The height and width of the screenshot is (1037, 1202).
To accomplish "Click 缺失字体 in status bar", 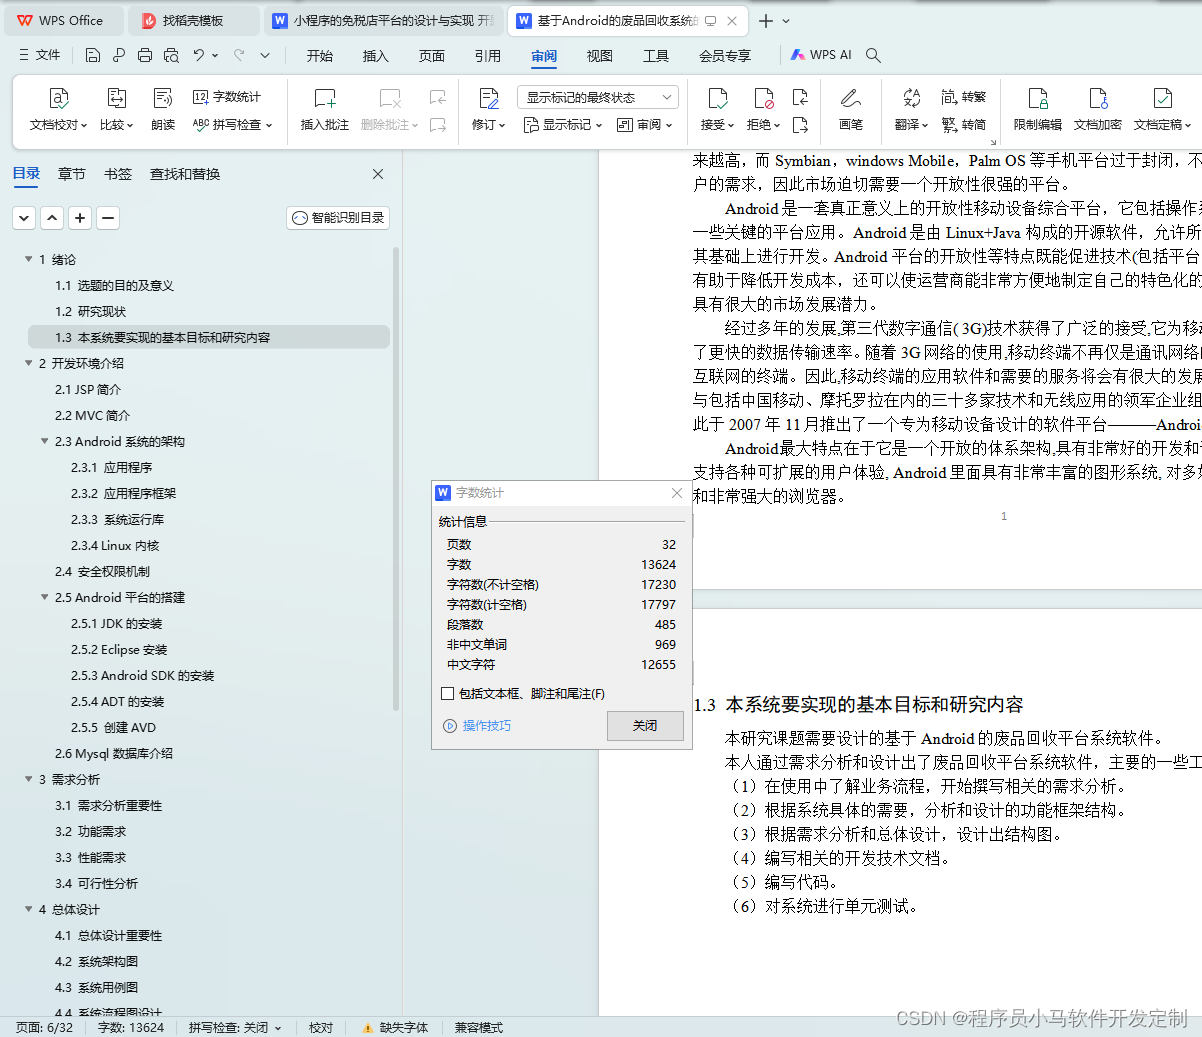I will pos(395,1027).
